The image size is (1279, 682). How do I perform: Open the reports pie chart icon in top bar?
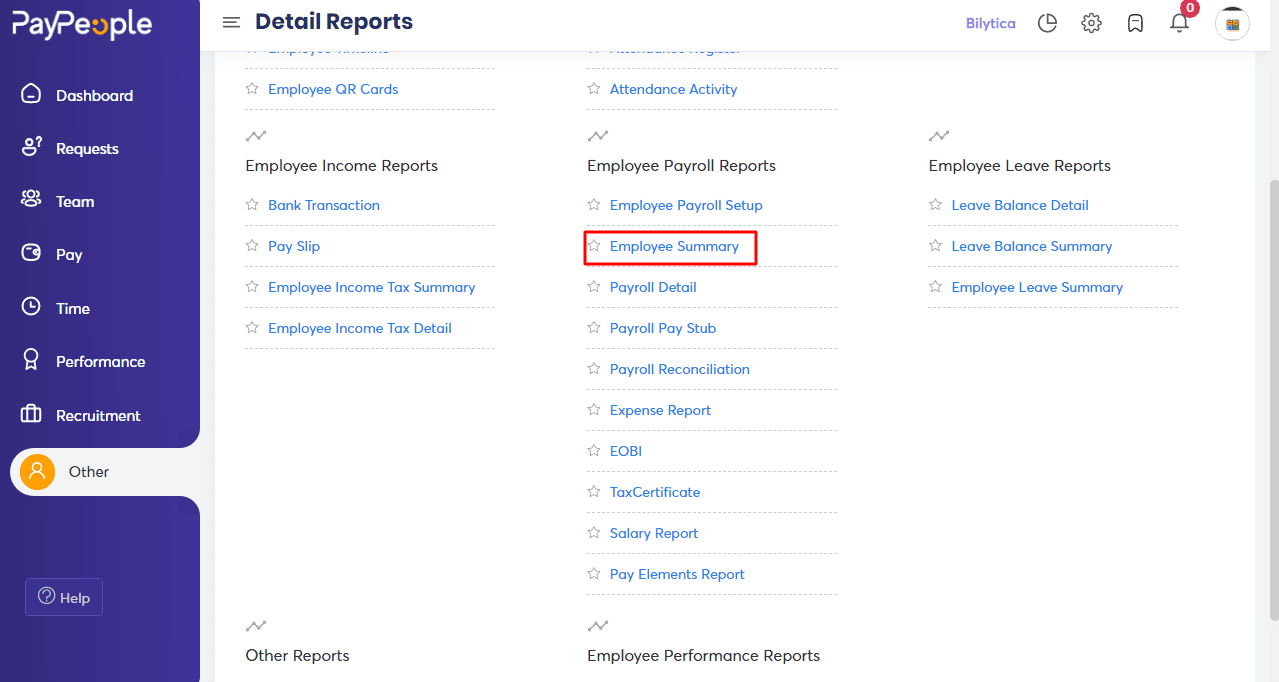pyautogui.click(x=1047, y=22)
